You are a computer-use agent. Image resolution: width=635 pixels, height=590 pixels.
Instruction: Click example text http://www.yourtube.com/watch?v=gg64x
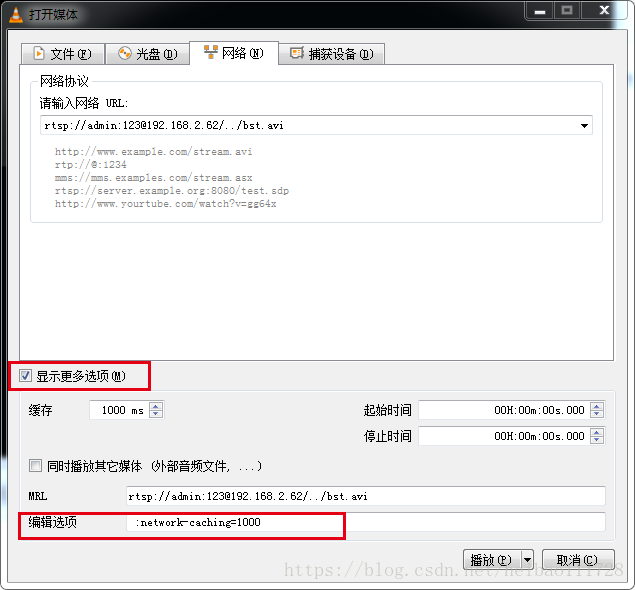click(166, 204)
